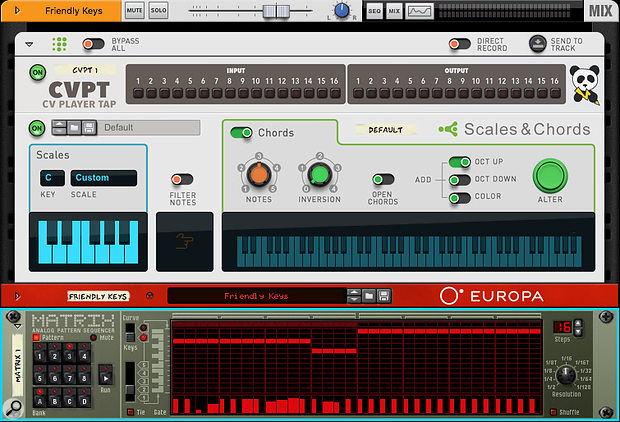Collapse the Players rack fold arrow
Image resolution: width=620 pixels, height=422 pixels.
(29, 44)
